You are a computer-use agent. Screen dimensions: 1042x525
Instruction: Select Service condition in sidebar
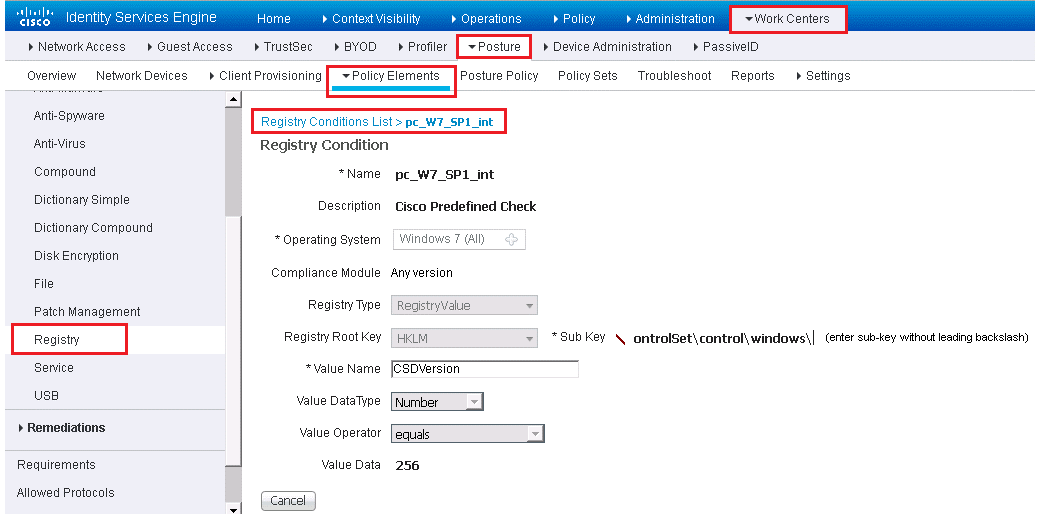point(54,368)
